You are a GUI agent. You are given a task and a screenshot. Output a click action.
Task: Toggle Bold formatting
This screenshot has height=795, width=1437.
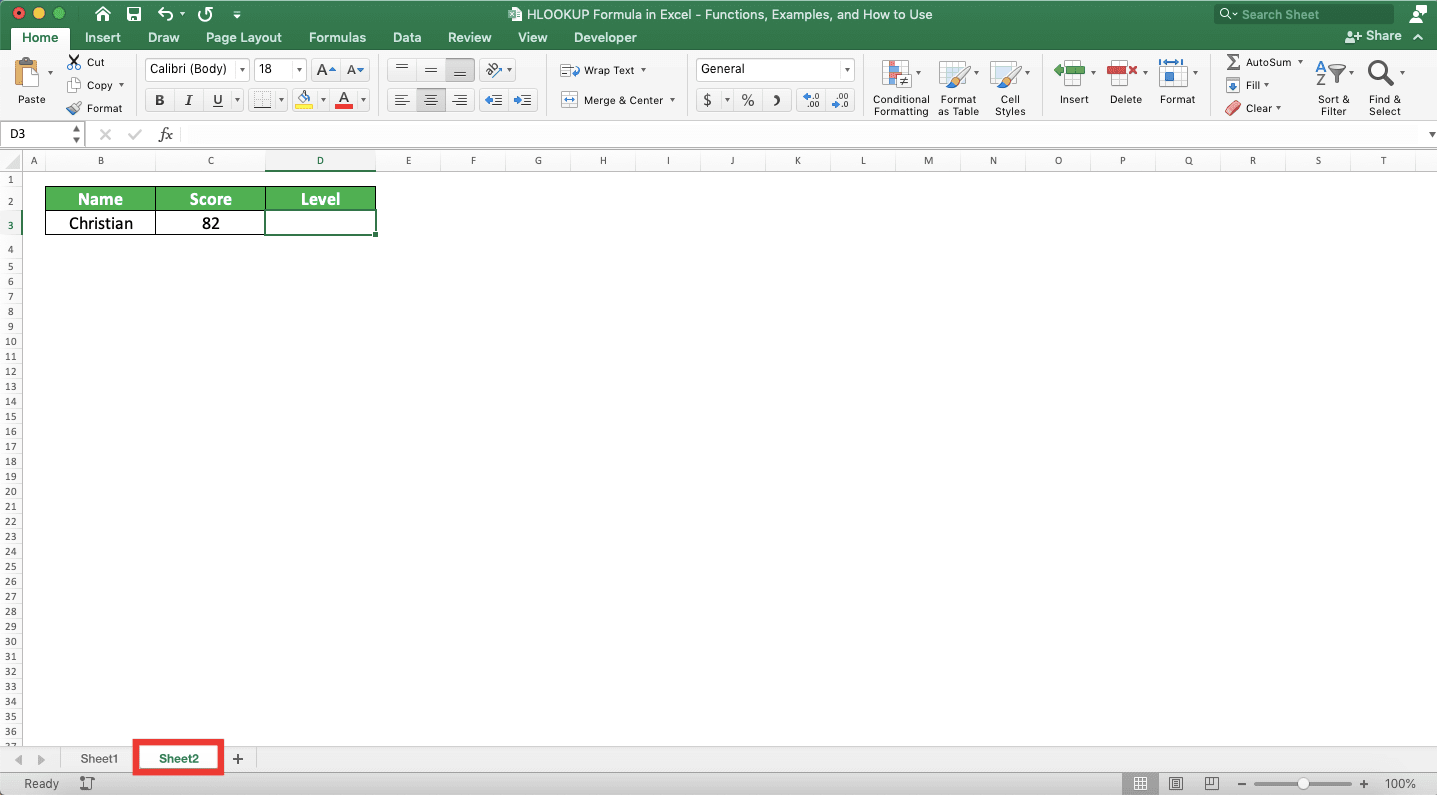pos(159,100)
